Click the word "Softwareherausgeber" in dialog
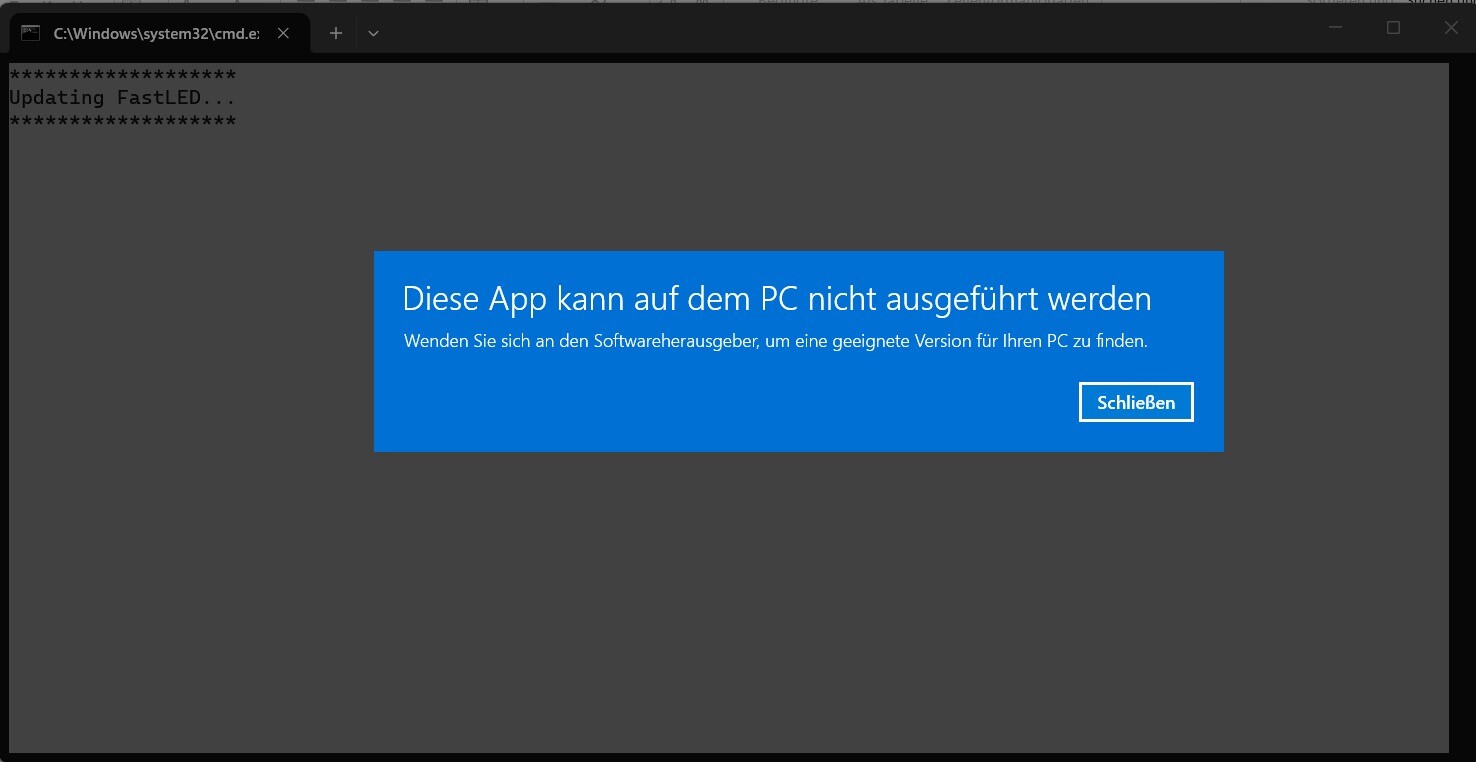Viewport: 1476px width, 762px height. (677, 341)
